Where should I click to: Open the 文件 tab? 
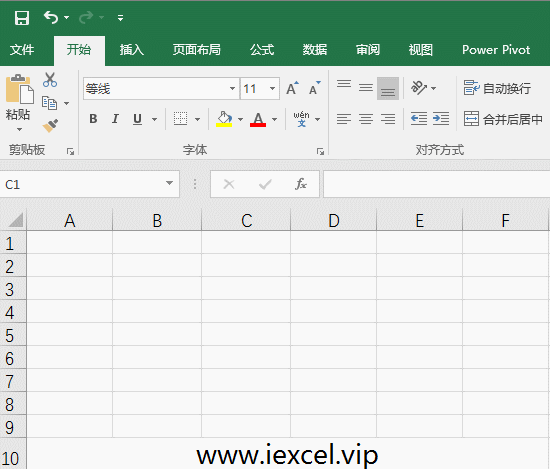[22, 50]
